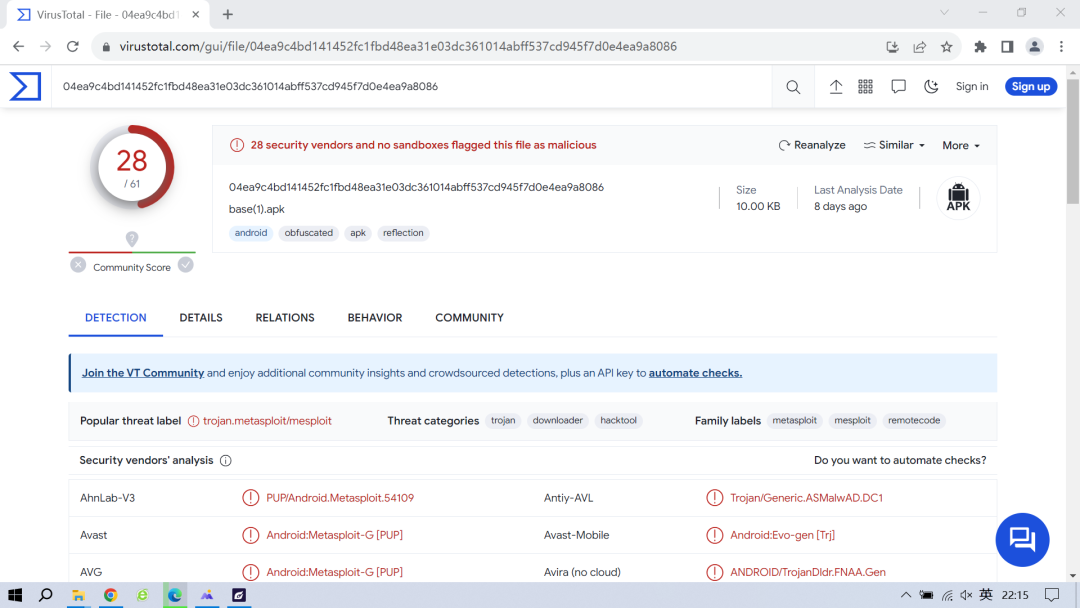
Task: Click the APK file type icon
Action: pos(958,198)
